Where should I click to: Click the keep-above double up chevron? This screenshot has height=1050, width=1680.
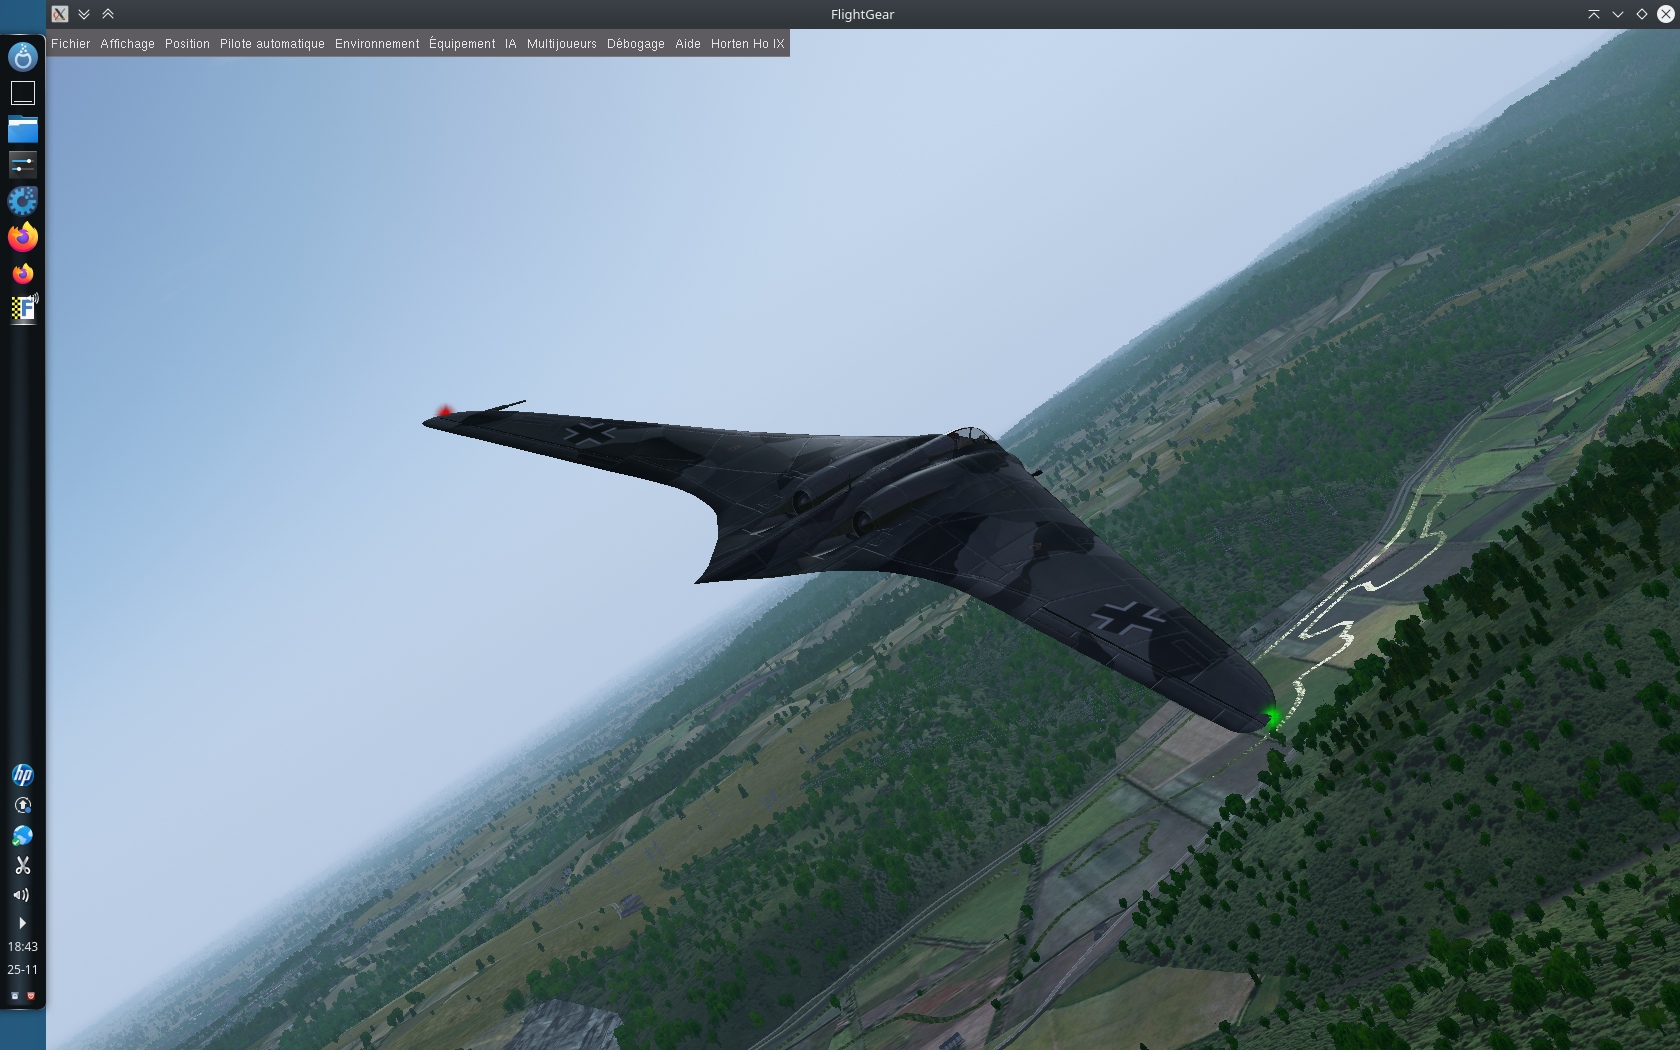tap(108, 14)
